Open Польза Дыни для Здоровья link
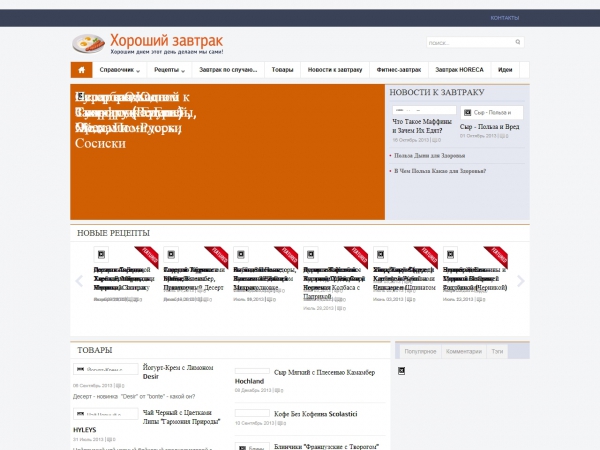Screen dimensions: 600x450 coord(430,156)
